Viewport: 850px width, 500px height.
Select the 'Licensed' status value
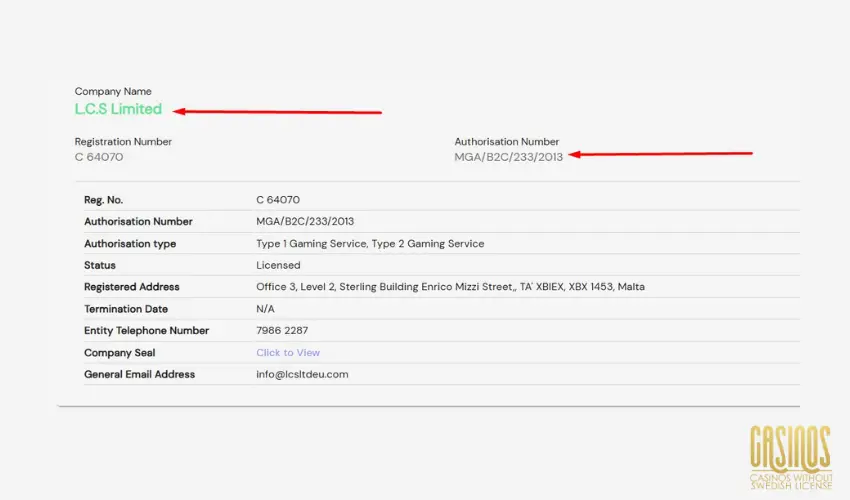(x=278, y=265)
